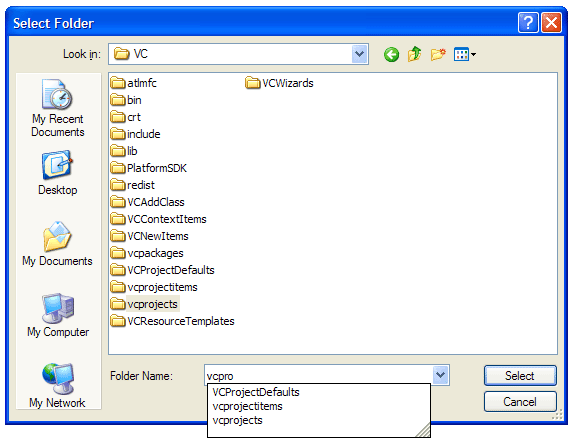This screenshot has height=441, width=575.
Task: Click the Cancel button
Action: pos(520,402)
